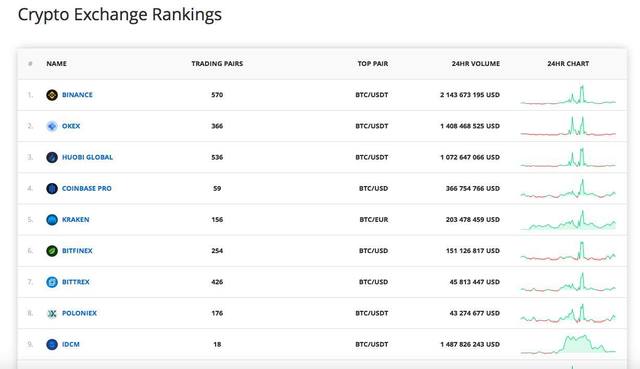View Binance 24hr chart sparkline
The image size is (640, 369).
point(568,95)
